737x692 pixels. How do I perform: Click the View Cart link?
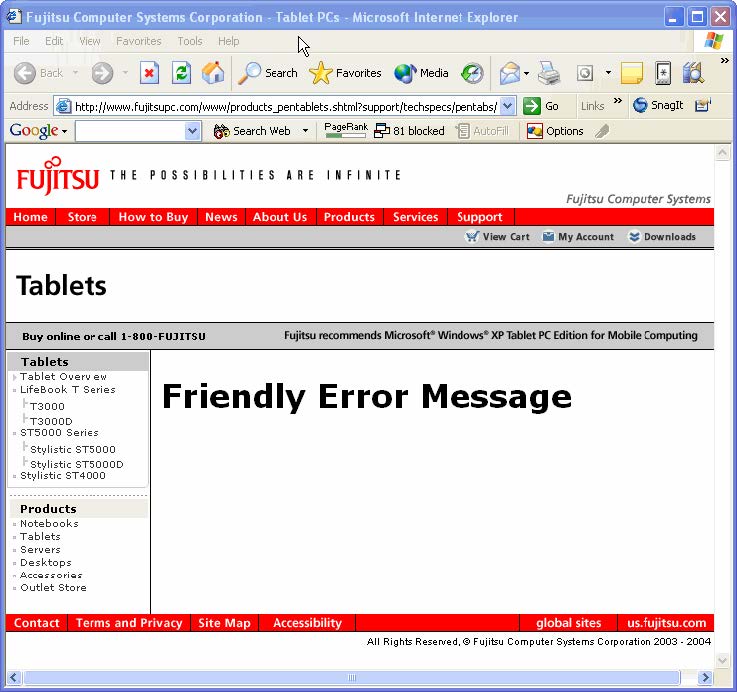pos(497,237)
